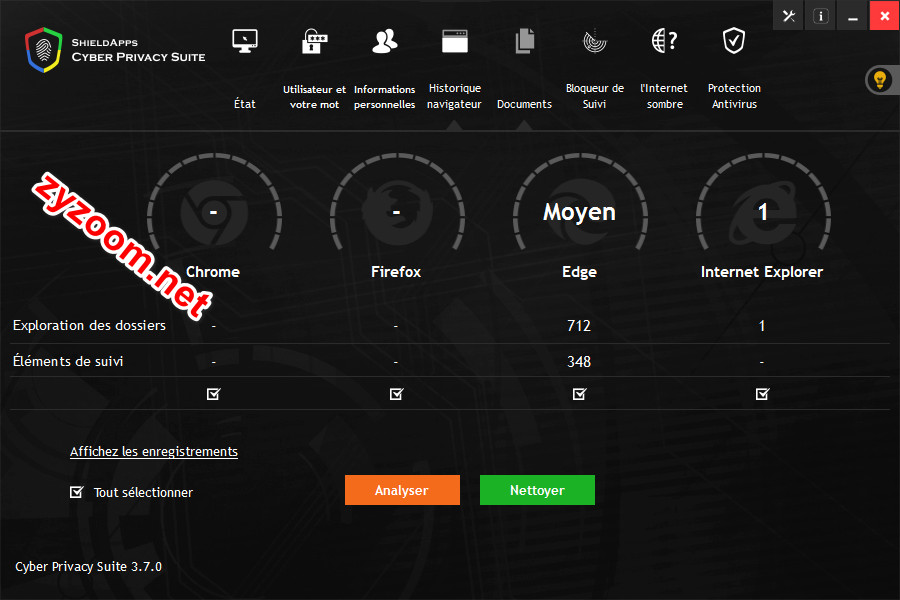Click the Firefox gauge icon

coord(397,202)
